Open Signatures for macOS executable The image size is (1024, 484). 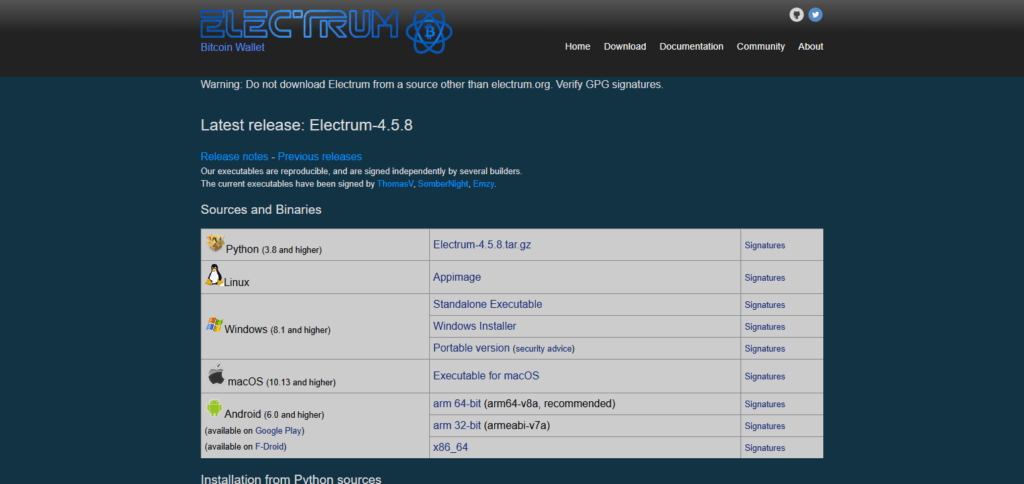[x=765, y=377]
